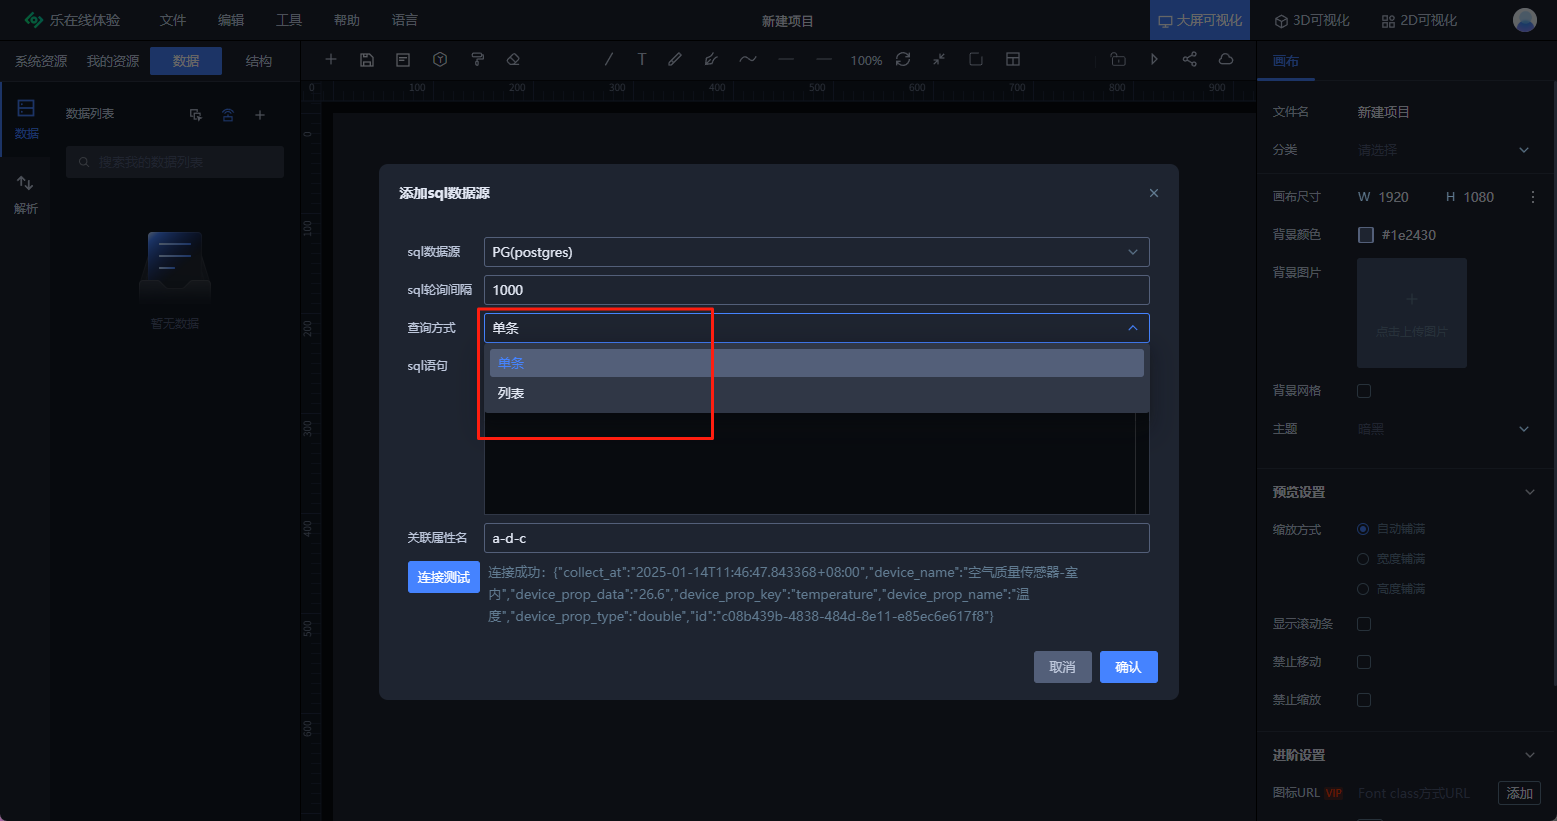Click the 搜索我的数据列表 search field
Viewport: 1557px width, 821px height.
click(175, 162)
